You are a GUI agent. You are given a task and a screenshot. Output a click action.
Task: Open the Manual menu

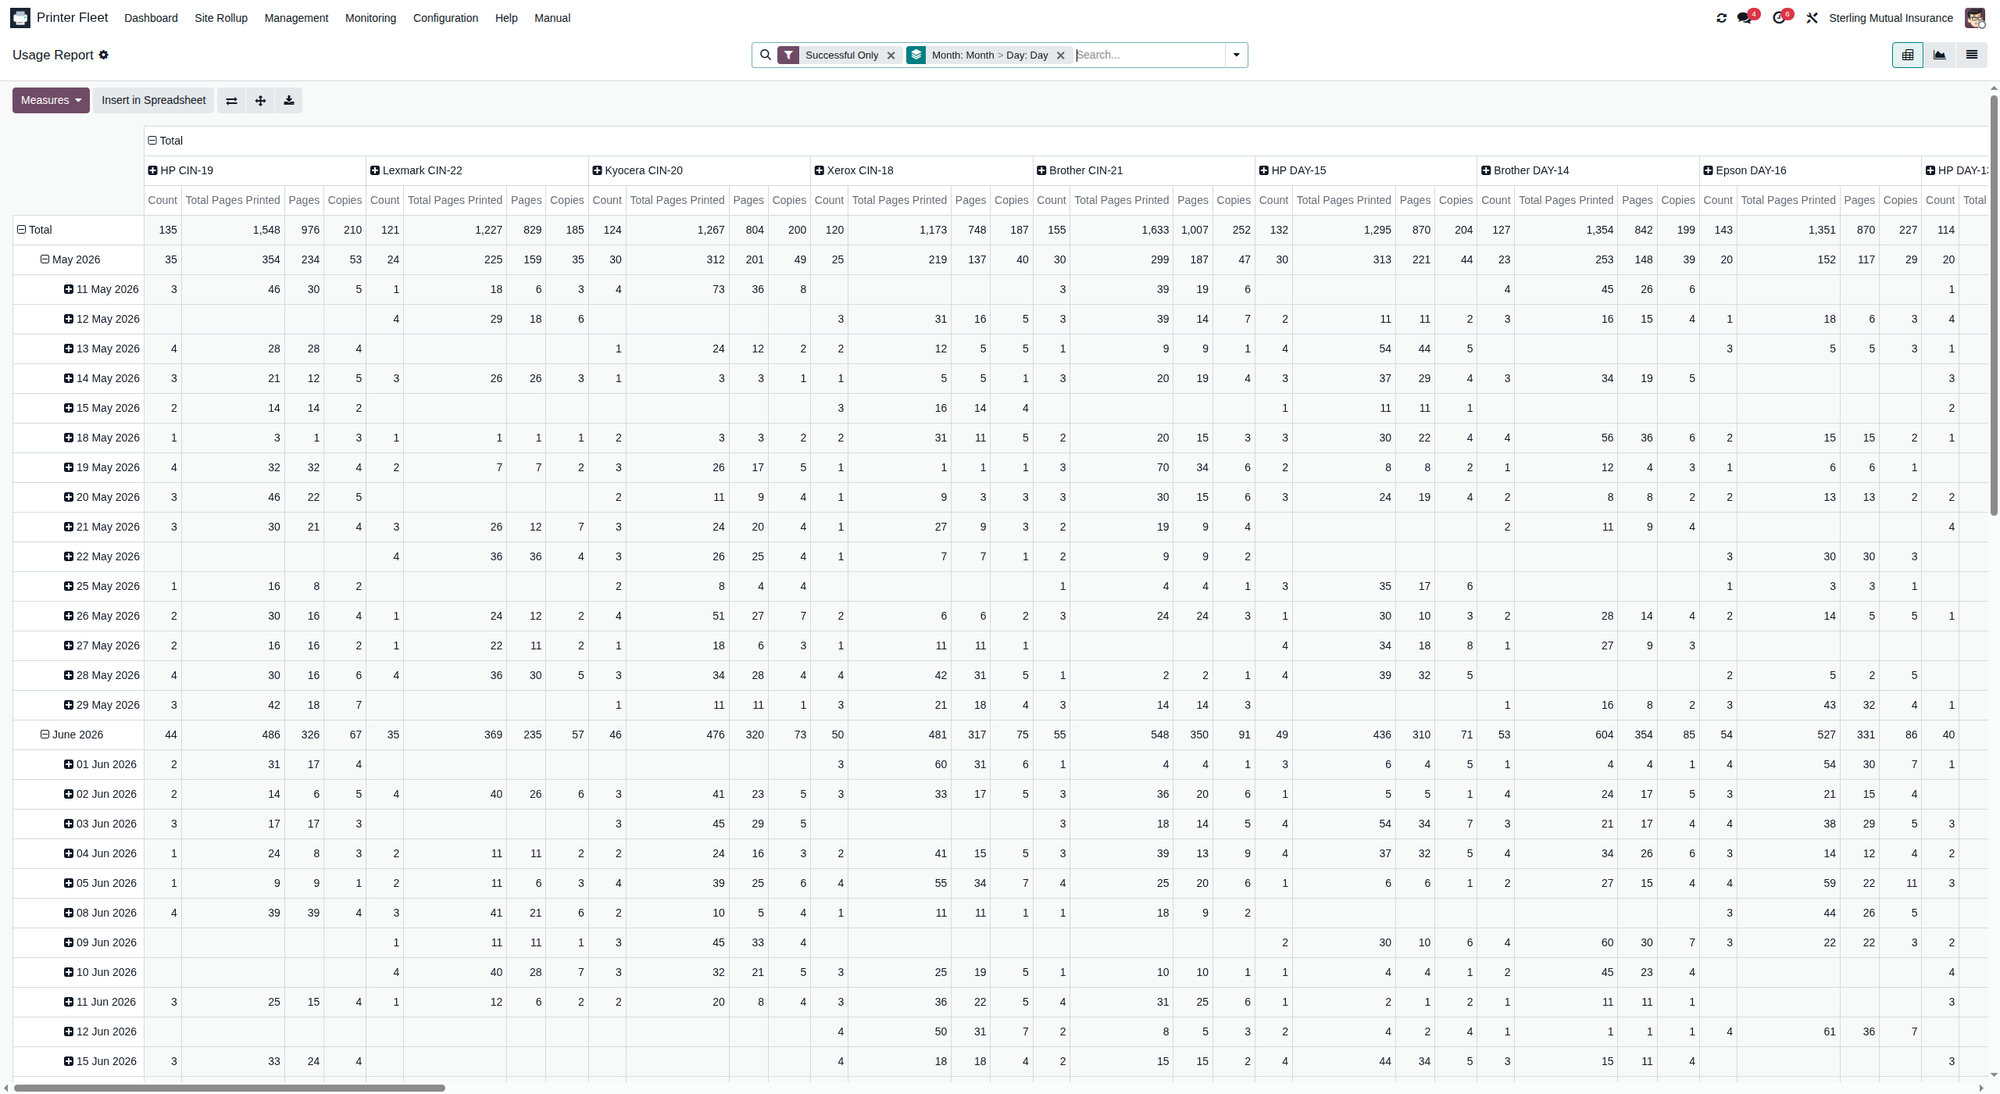pyautogui.click(x=553, y=18)
